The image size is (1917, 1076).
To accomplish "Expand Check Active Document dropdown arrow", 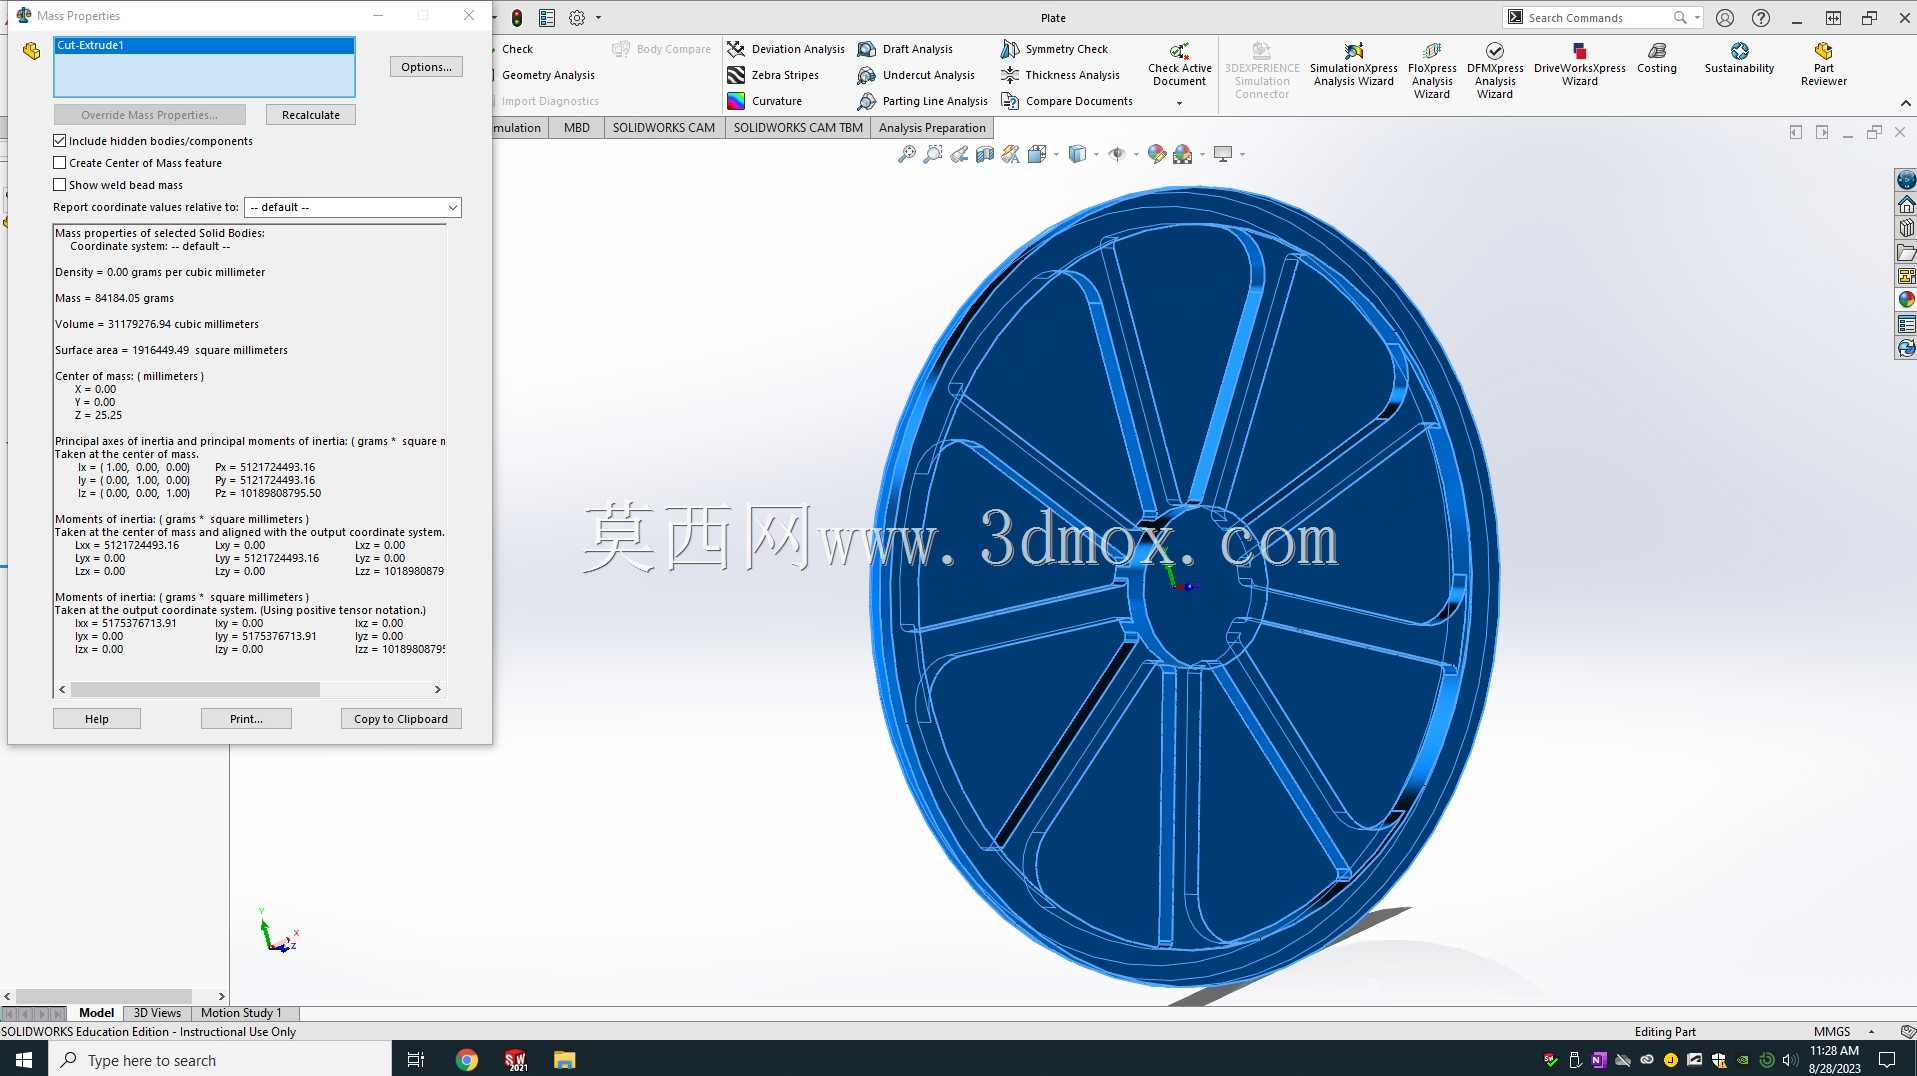I will [x=1179, y=103].
